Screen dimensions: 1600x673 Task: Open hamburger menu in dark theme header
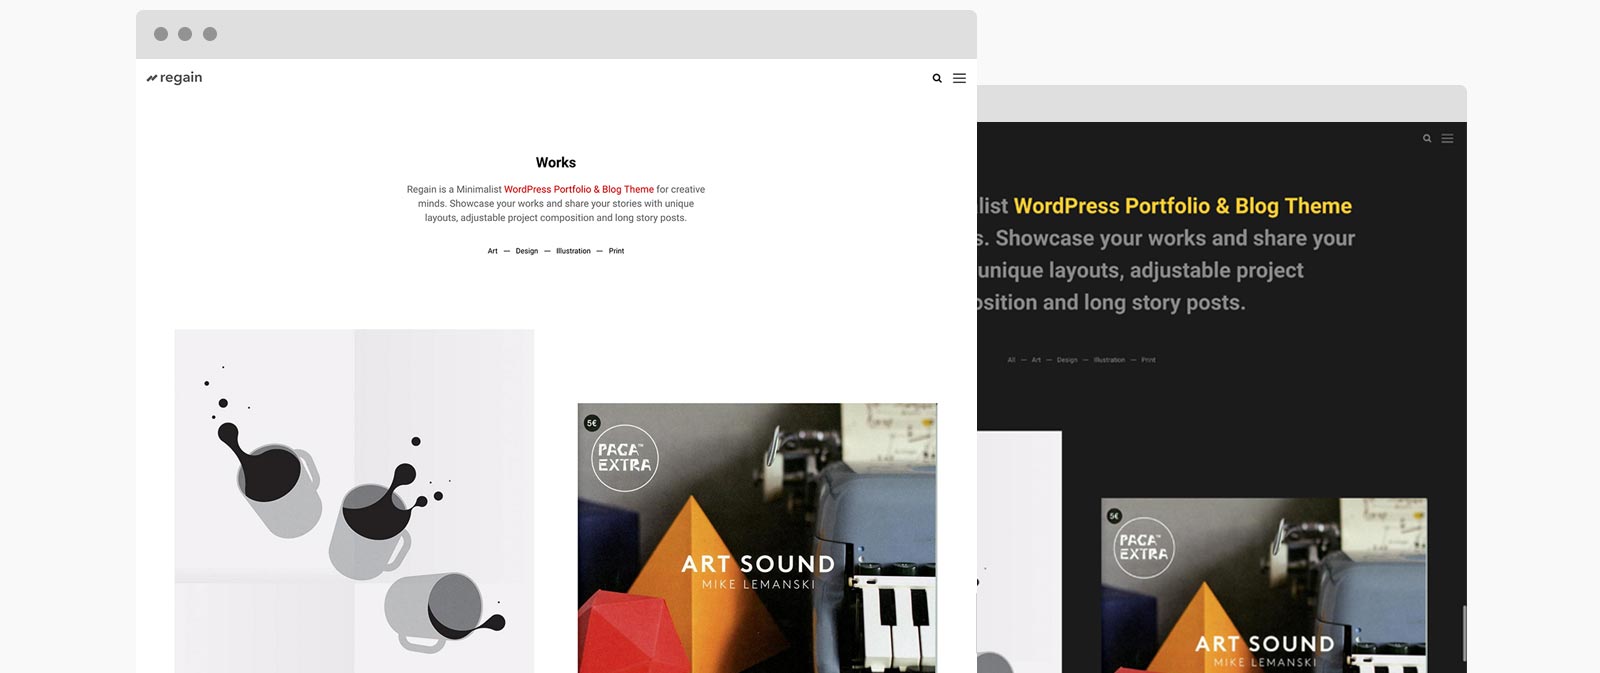coord(1447,139)
